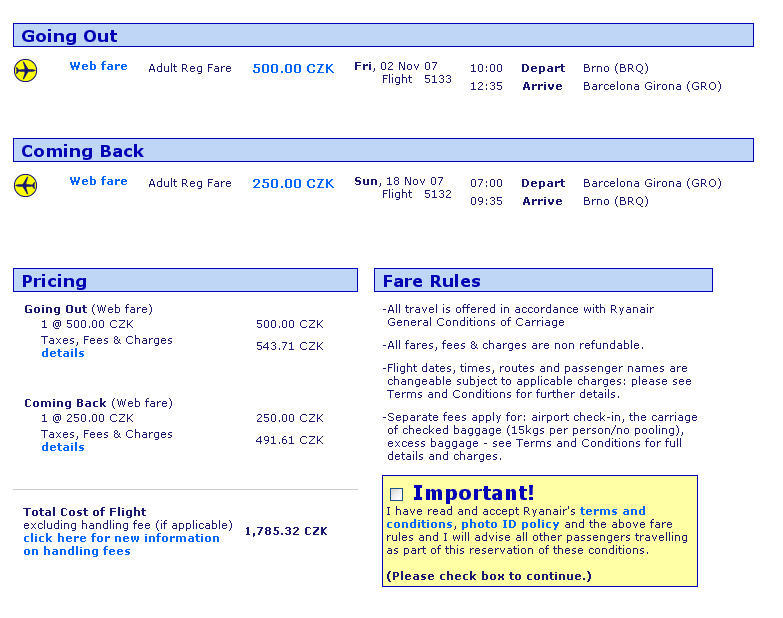The width and height of the screenshot is (783, 618).
Task: Click the 250.00 CZK return fare price
Action: [x=293, y=184]
